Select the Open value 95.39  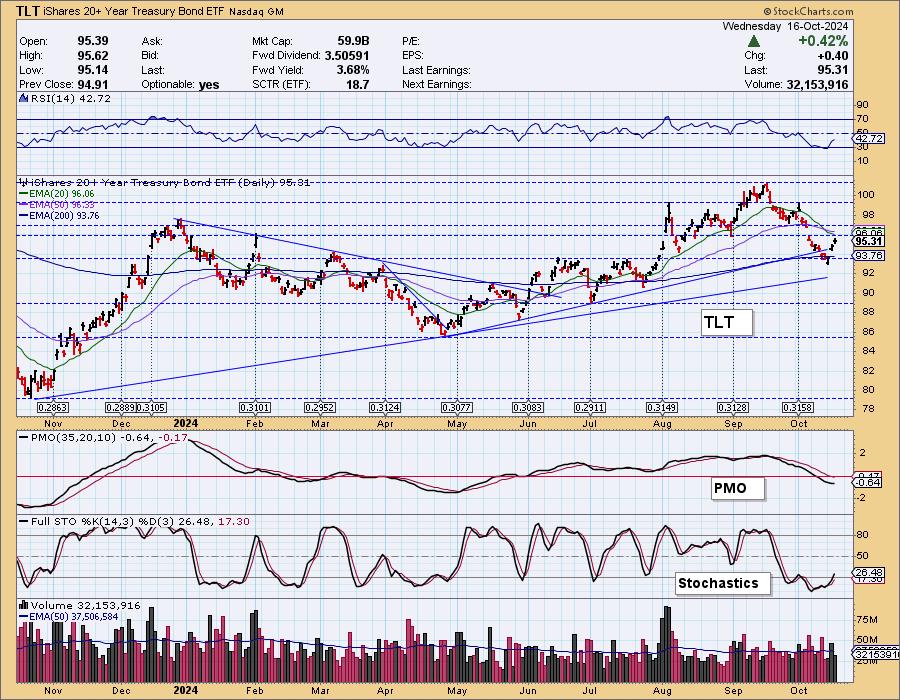(x=92, y=41)
